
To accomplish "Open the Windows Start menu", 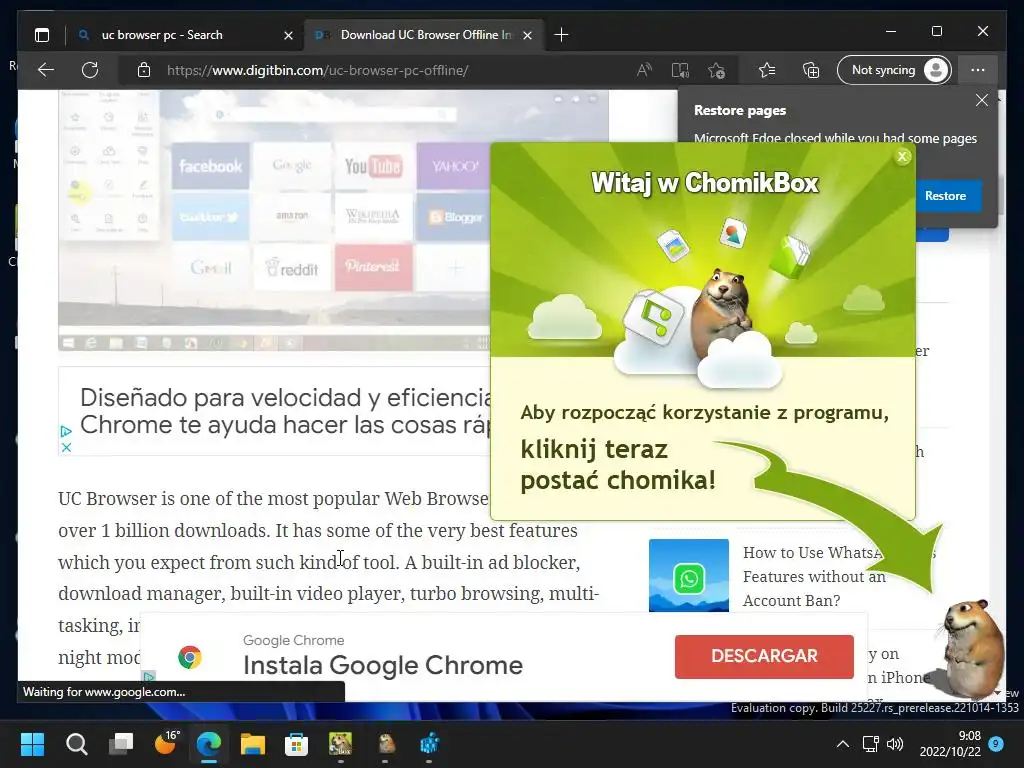I will point(32,743).
